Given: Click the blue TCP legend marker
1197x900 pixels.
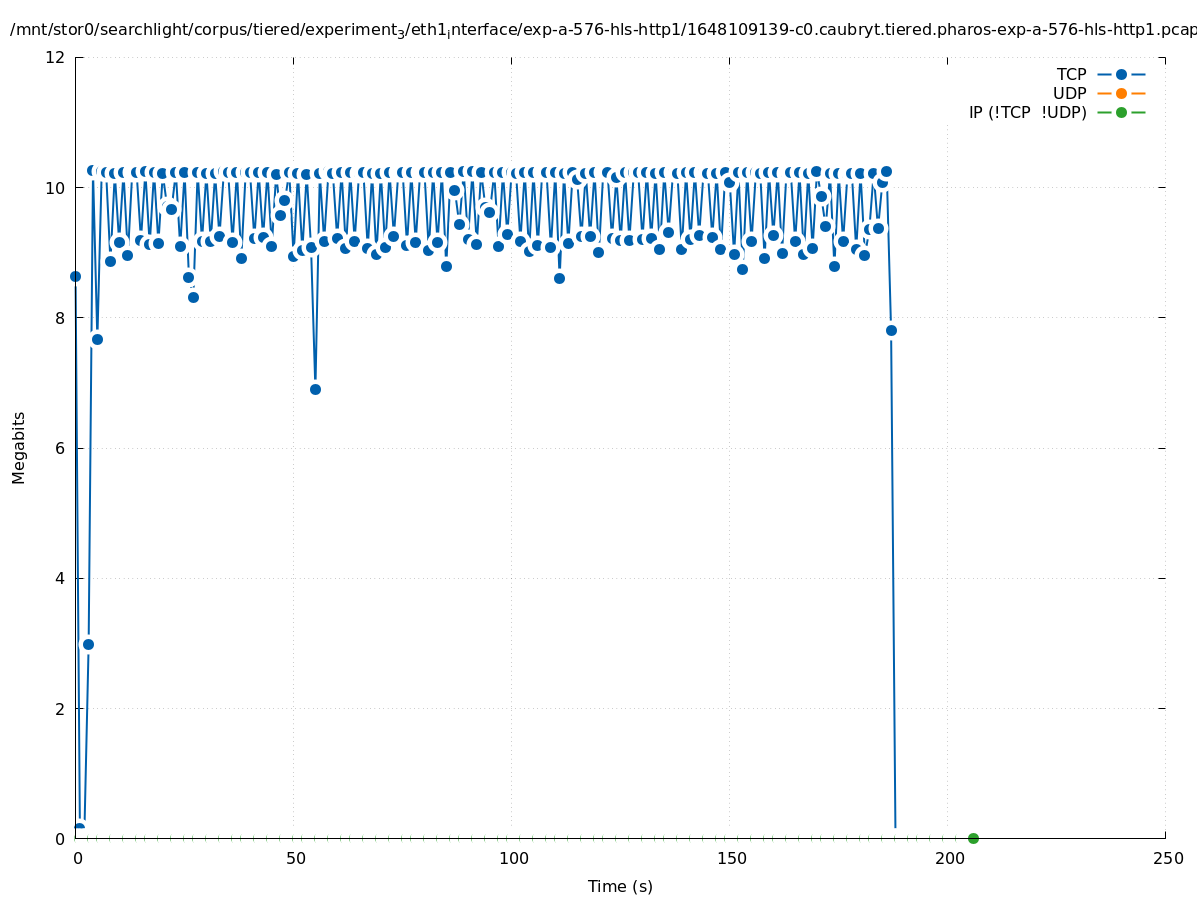Looking at the screenshot, I should [x=1121, y=74].
